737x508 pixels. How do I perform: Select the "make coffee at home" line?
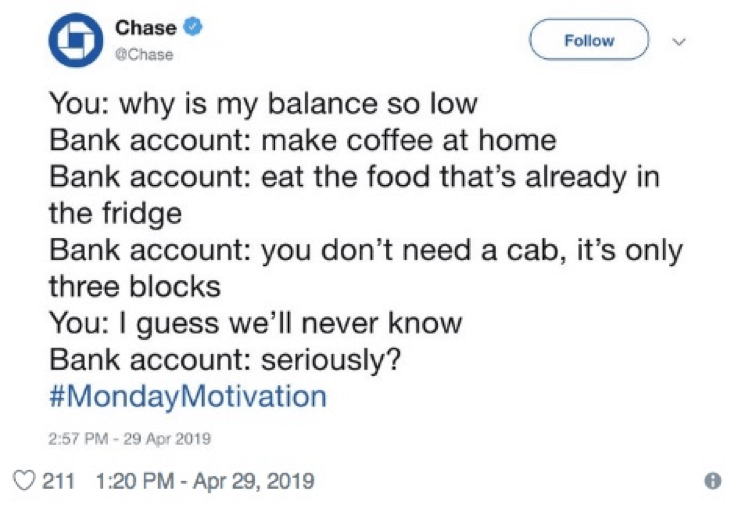click(408, 140)
